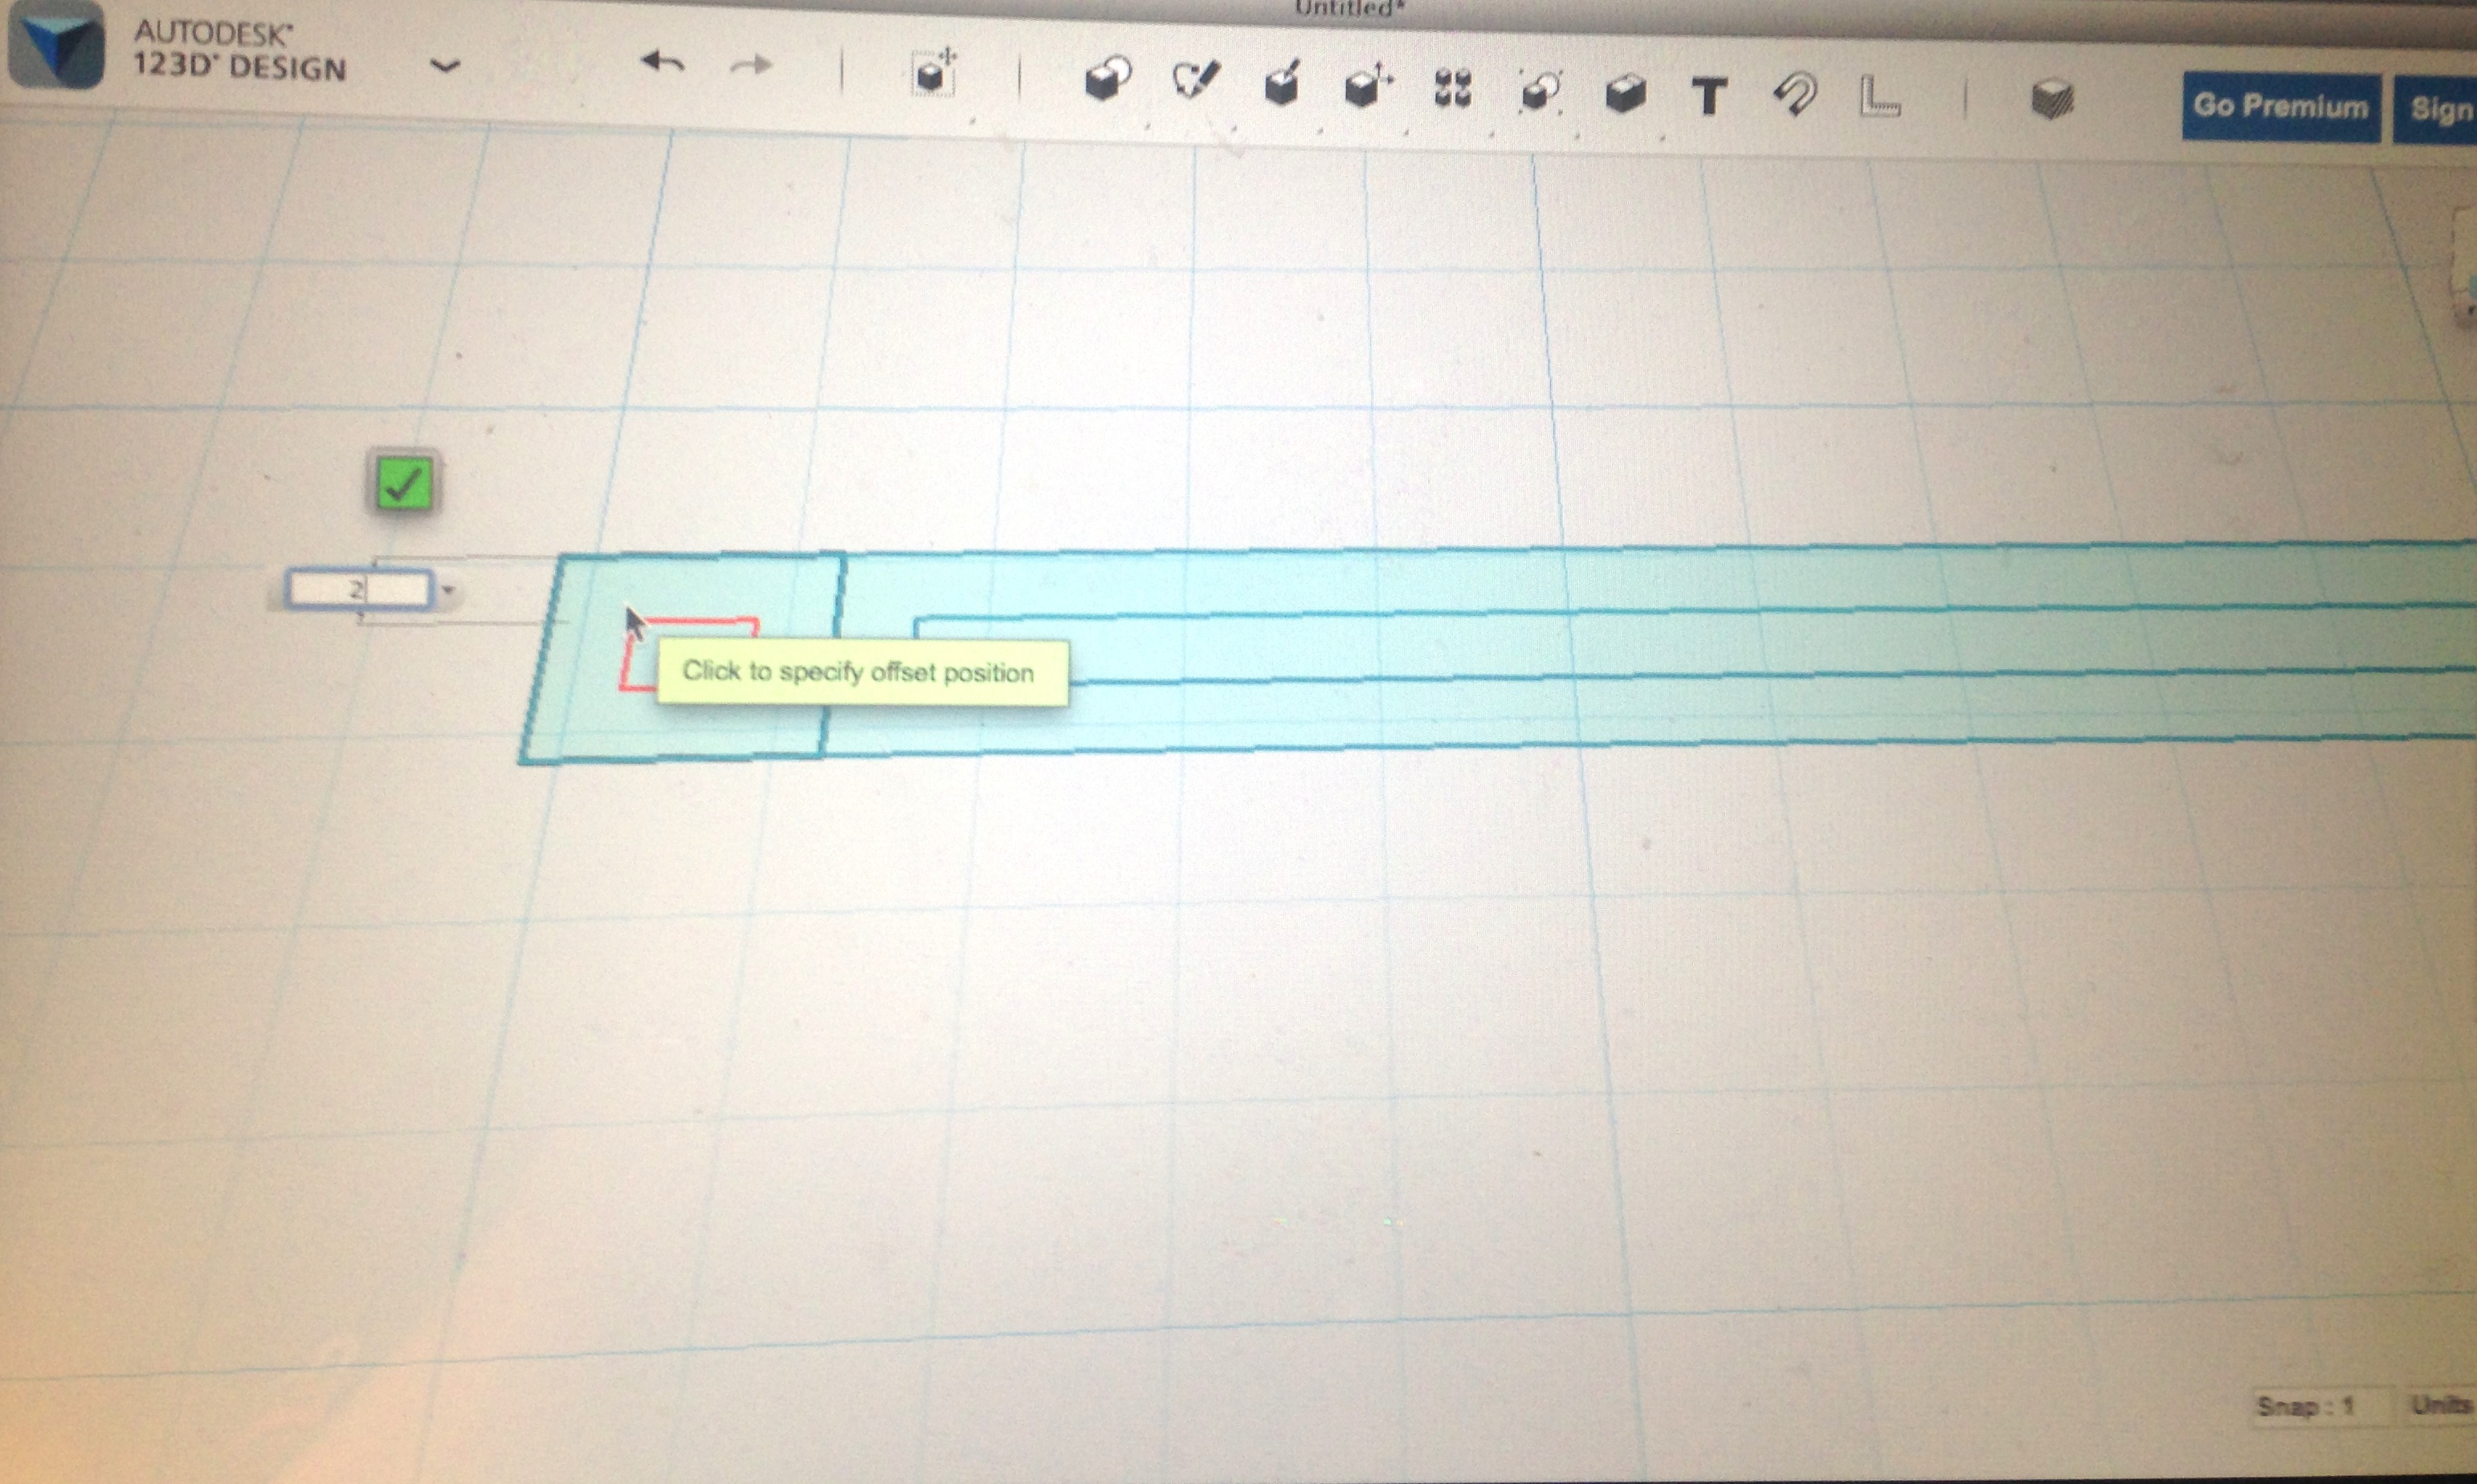This screenshot has height=1484, width=2477.
Task: Click the Autodesk 123D Design logo
Action: click(56, 45)
